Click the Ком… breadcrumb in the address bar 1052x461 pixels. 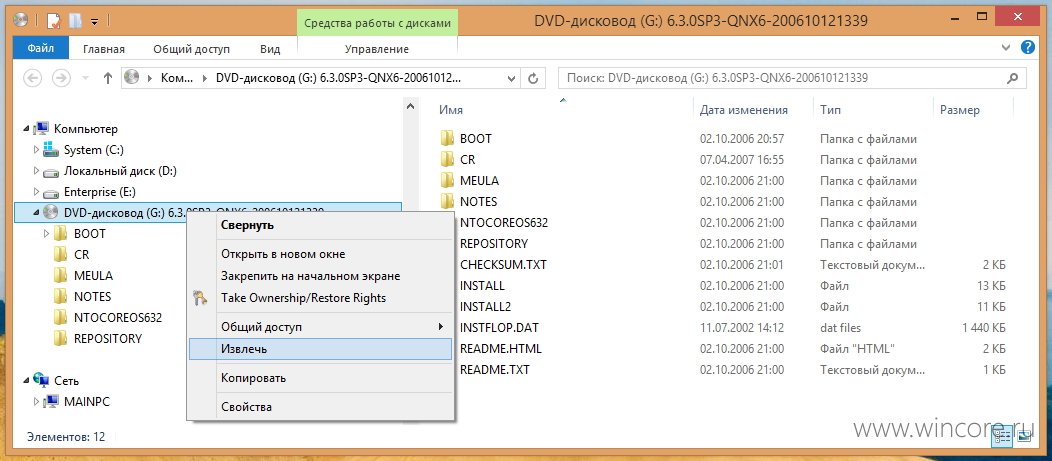[x=176, y=78]
